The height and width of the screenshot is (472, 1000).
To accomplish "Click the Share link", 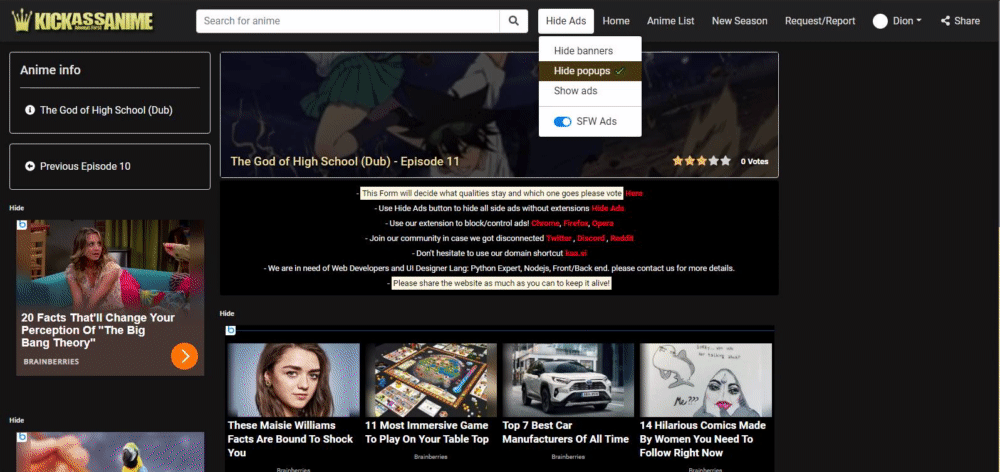I will 960,21.
